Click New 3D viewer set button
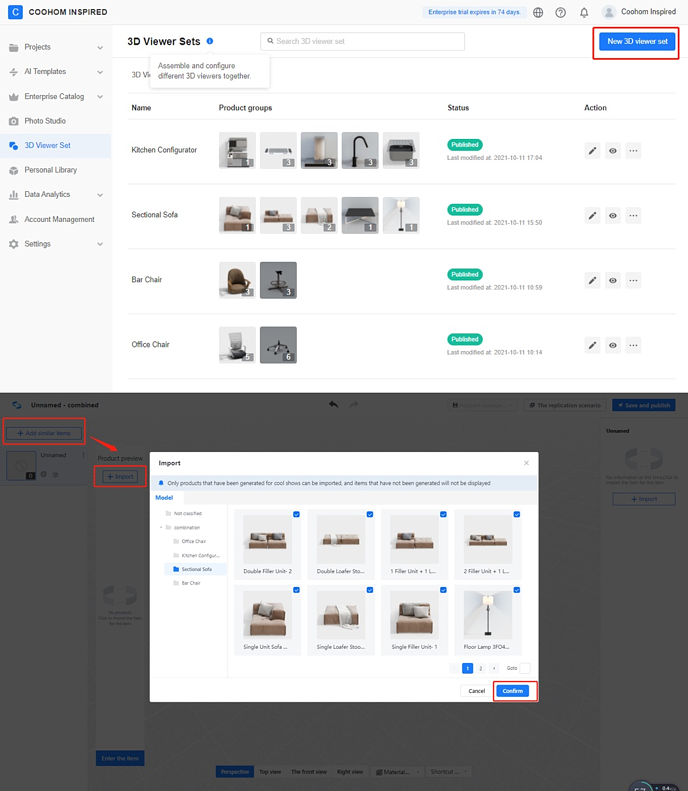The width and height of the screenshot is (688, 791). tap(637, 41)
